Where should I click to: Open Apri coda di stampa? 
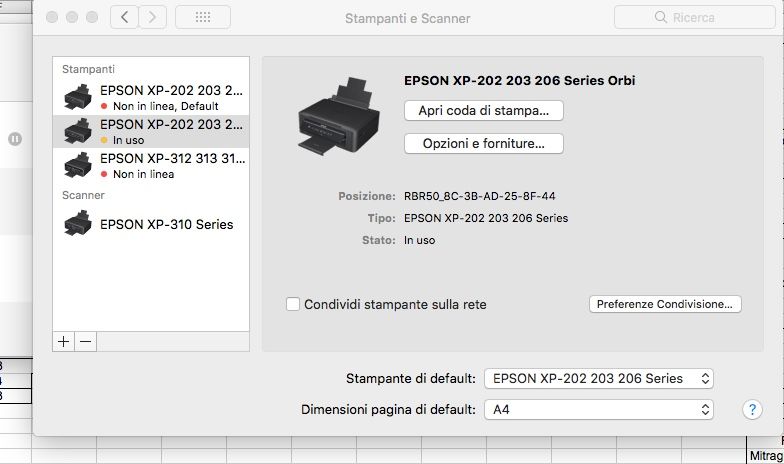coord(484,110)
